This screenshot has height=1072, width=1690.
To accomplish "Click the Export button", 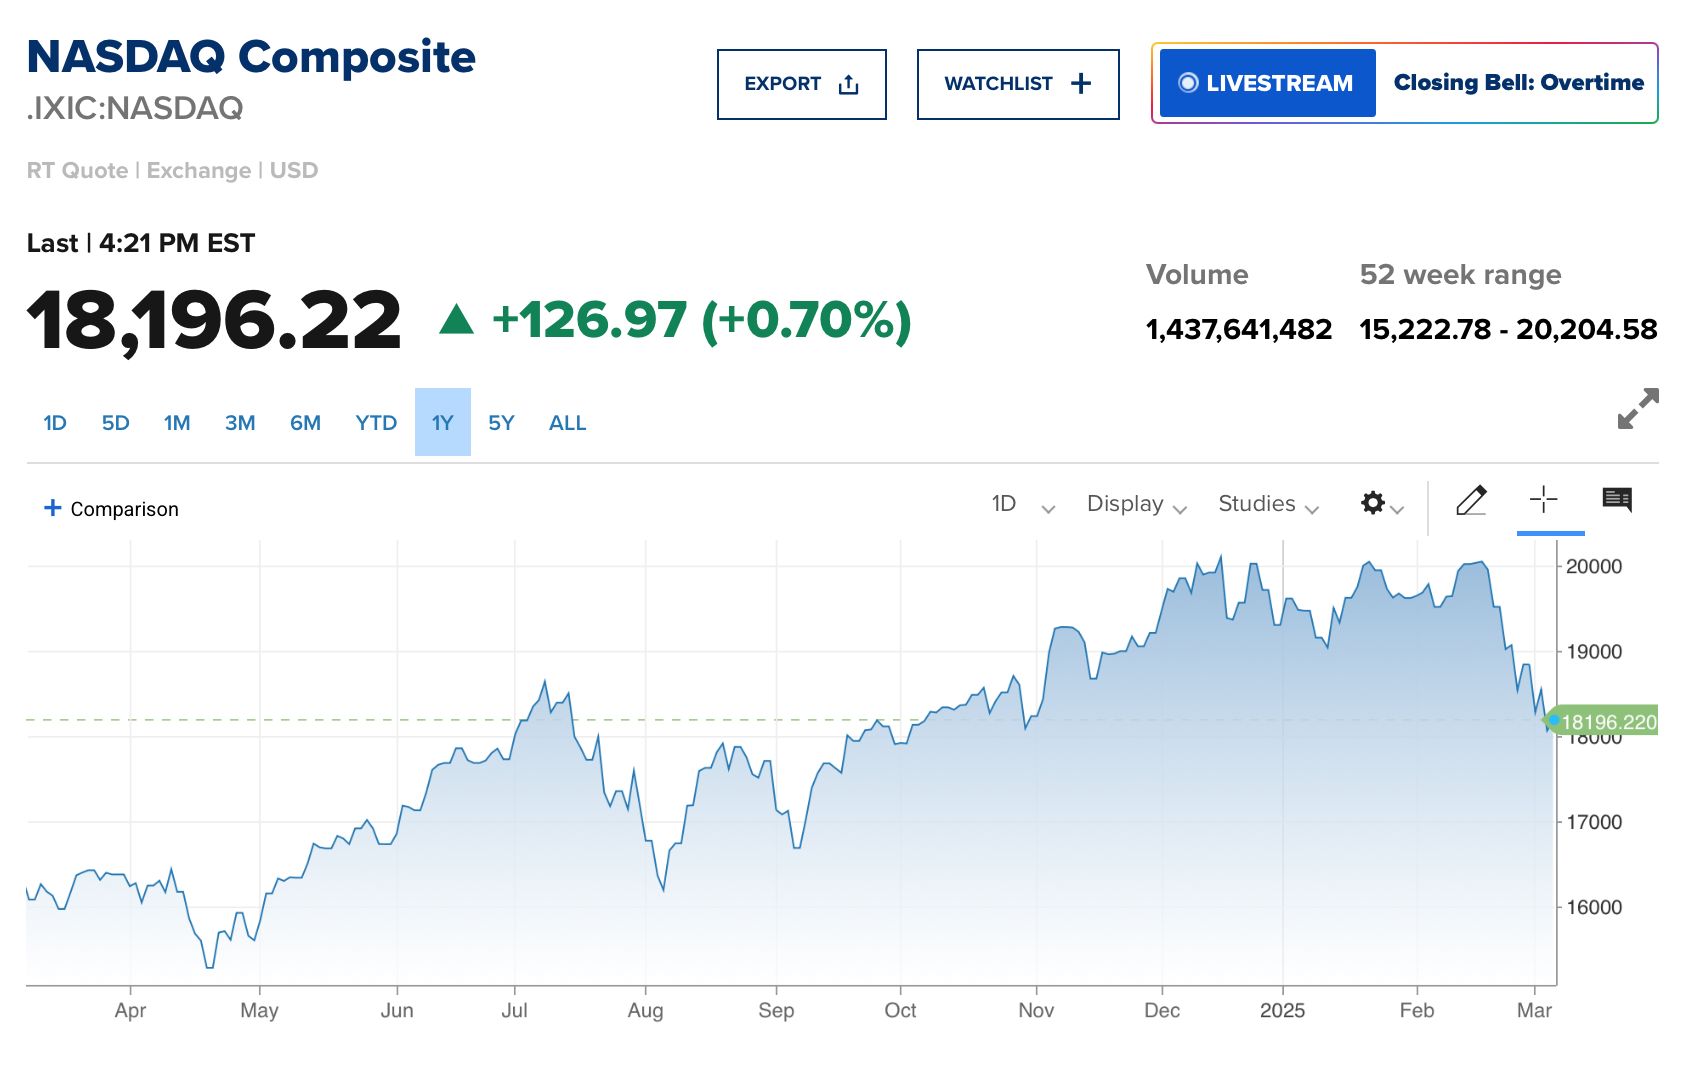I will tap(801, 84).
